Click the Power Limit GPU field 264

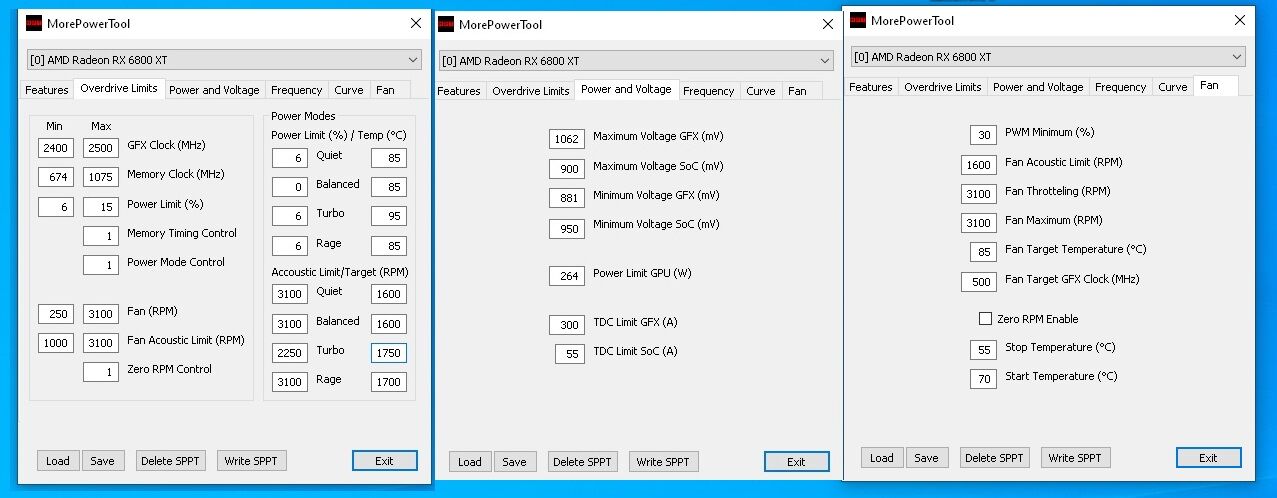click(567, 276)
